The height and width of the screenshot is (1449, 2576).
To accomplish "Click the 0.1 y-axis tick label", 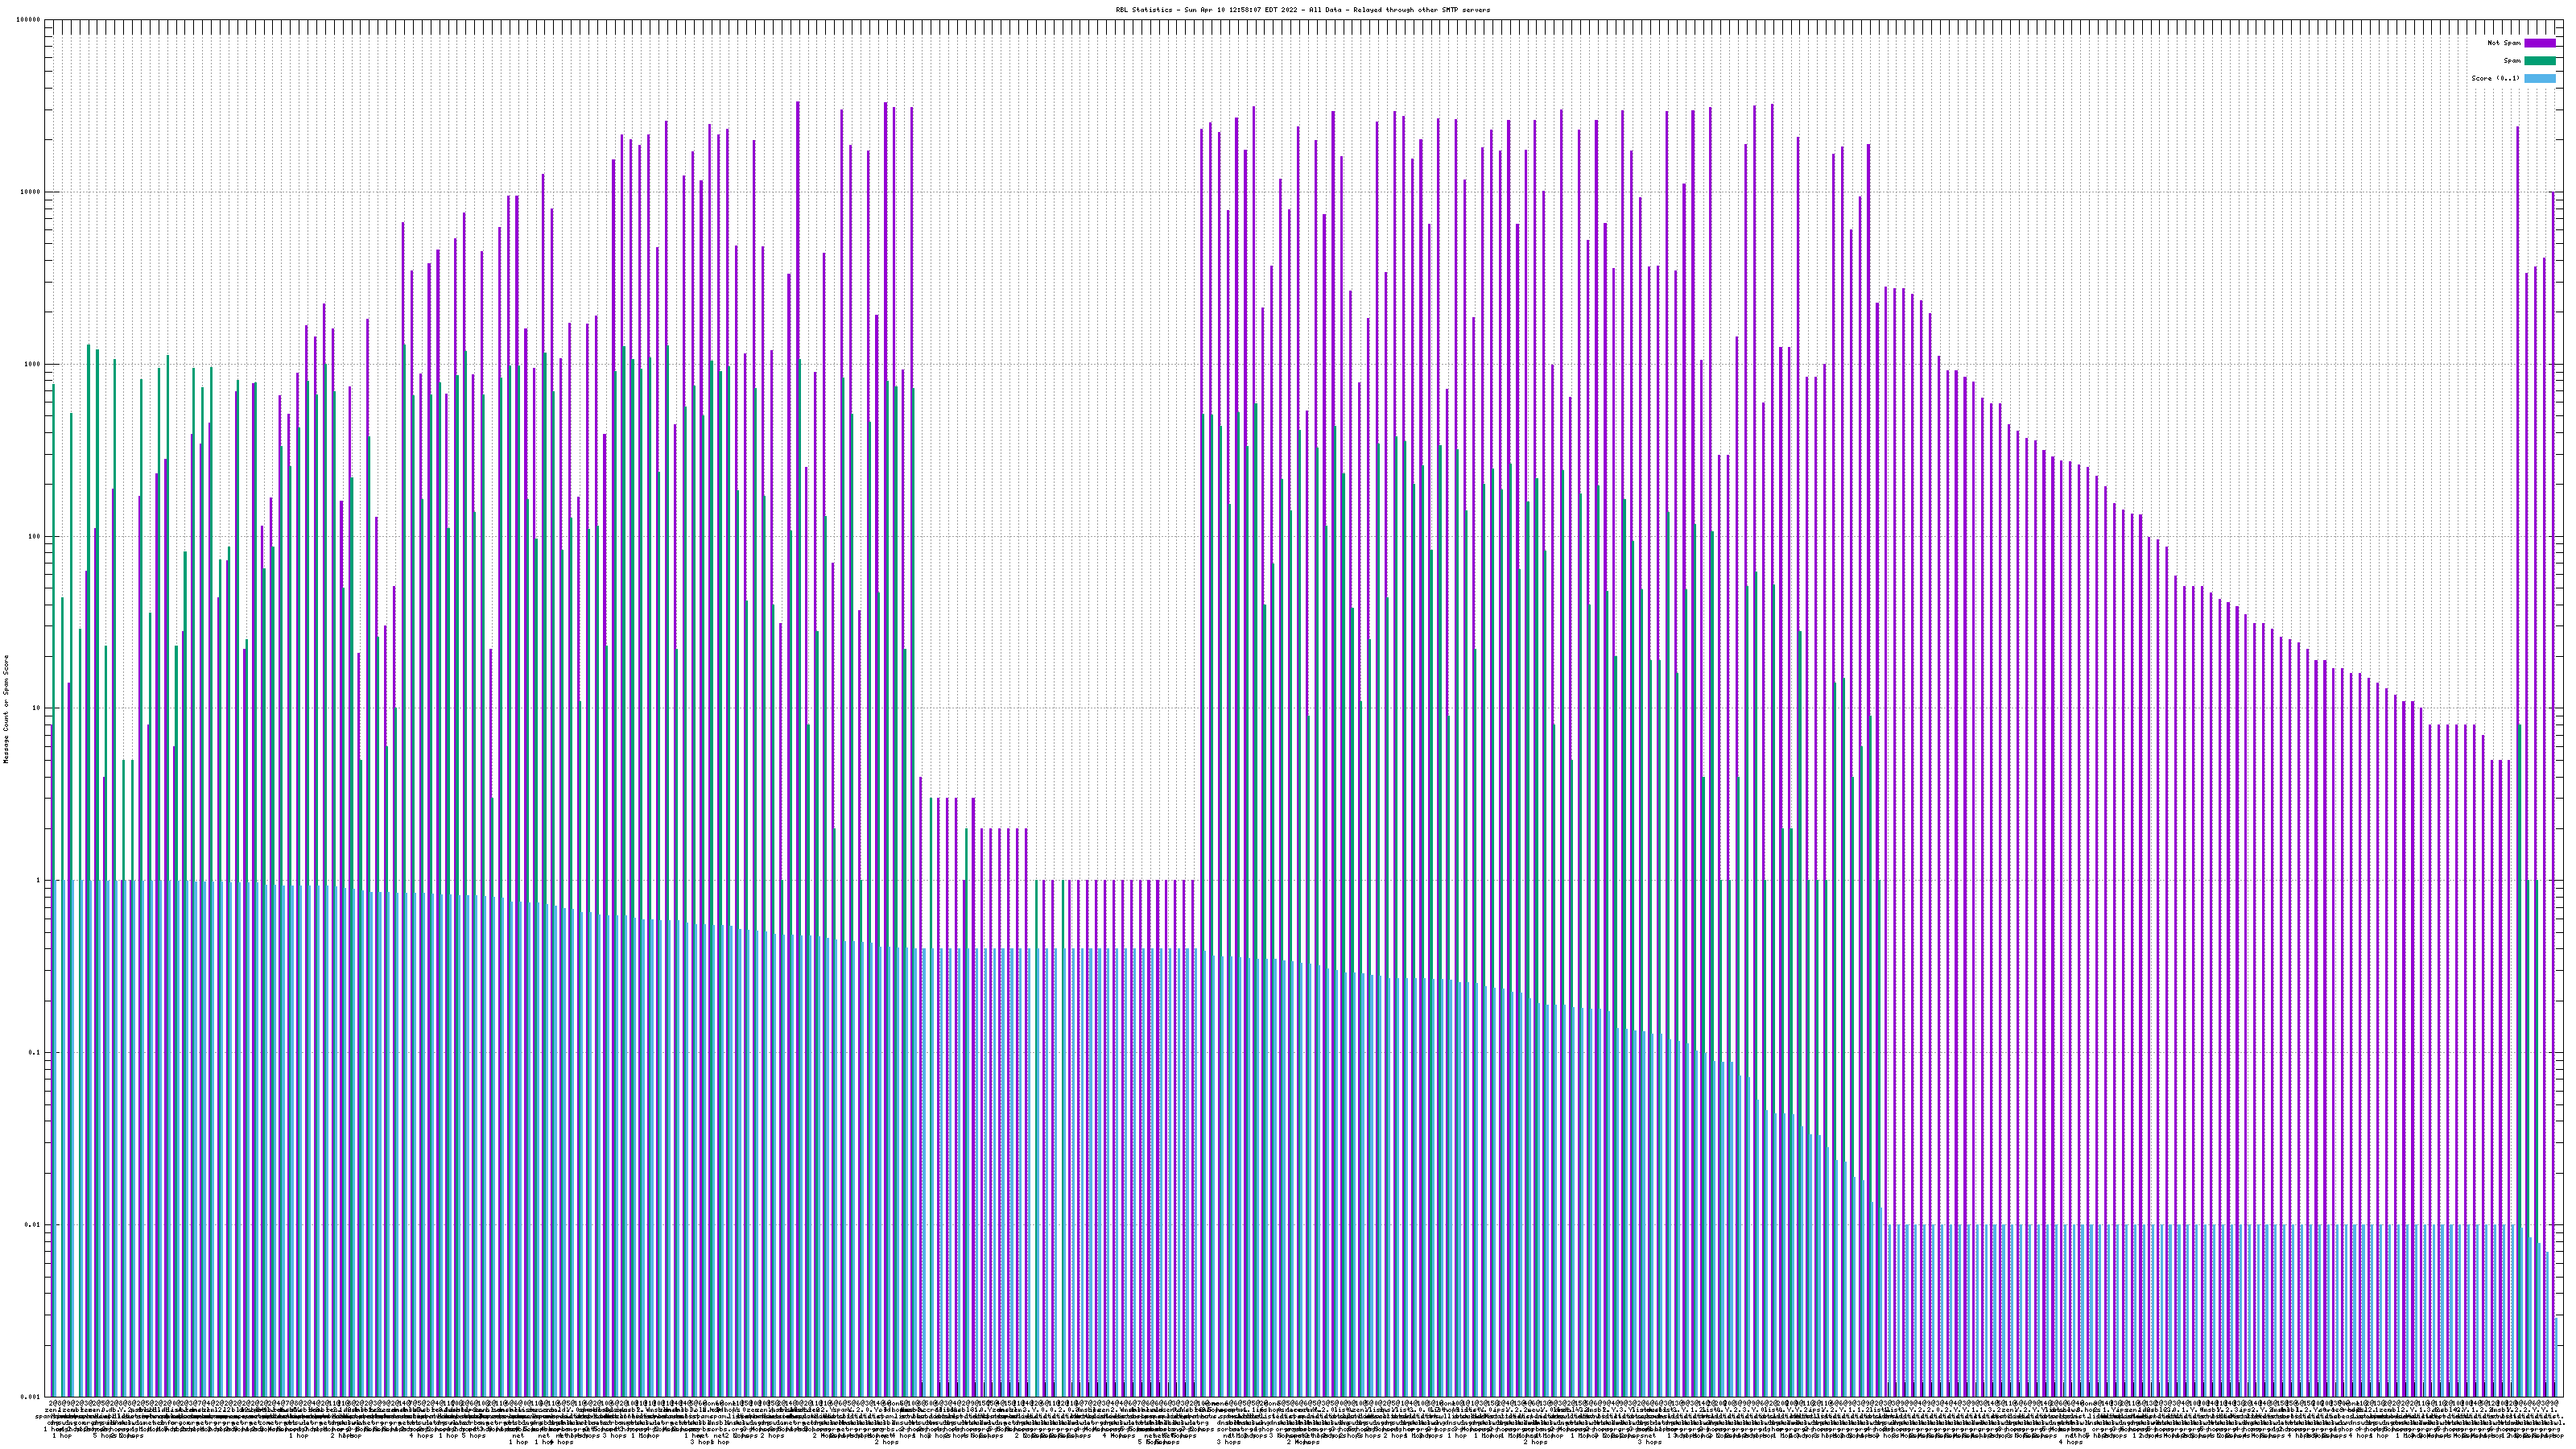I will [x=35, y=1053].
